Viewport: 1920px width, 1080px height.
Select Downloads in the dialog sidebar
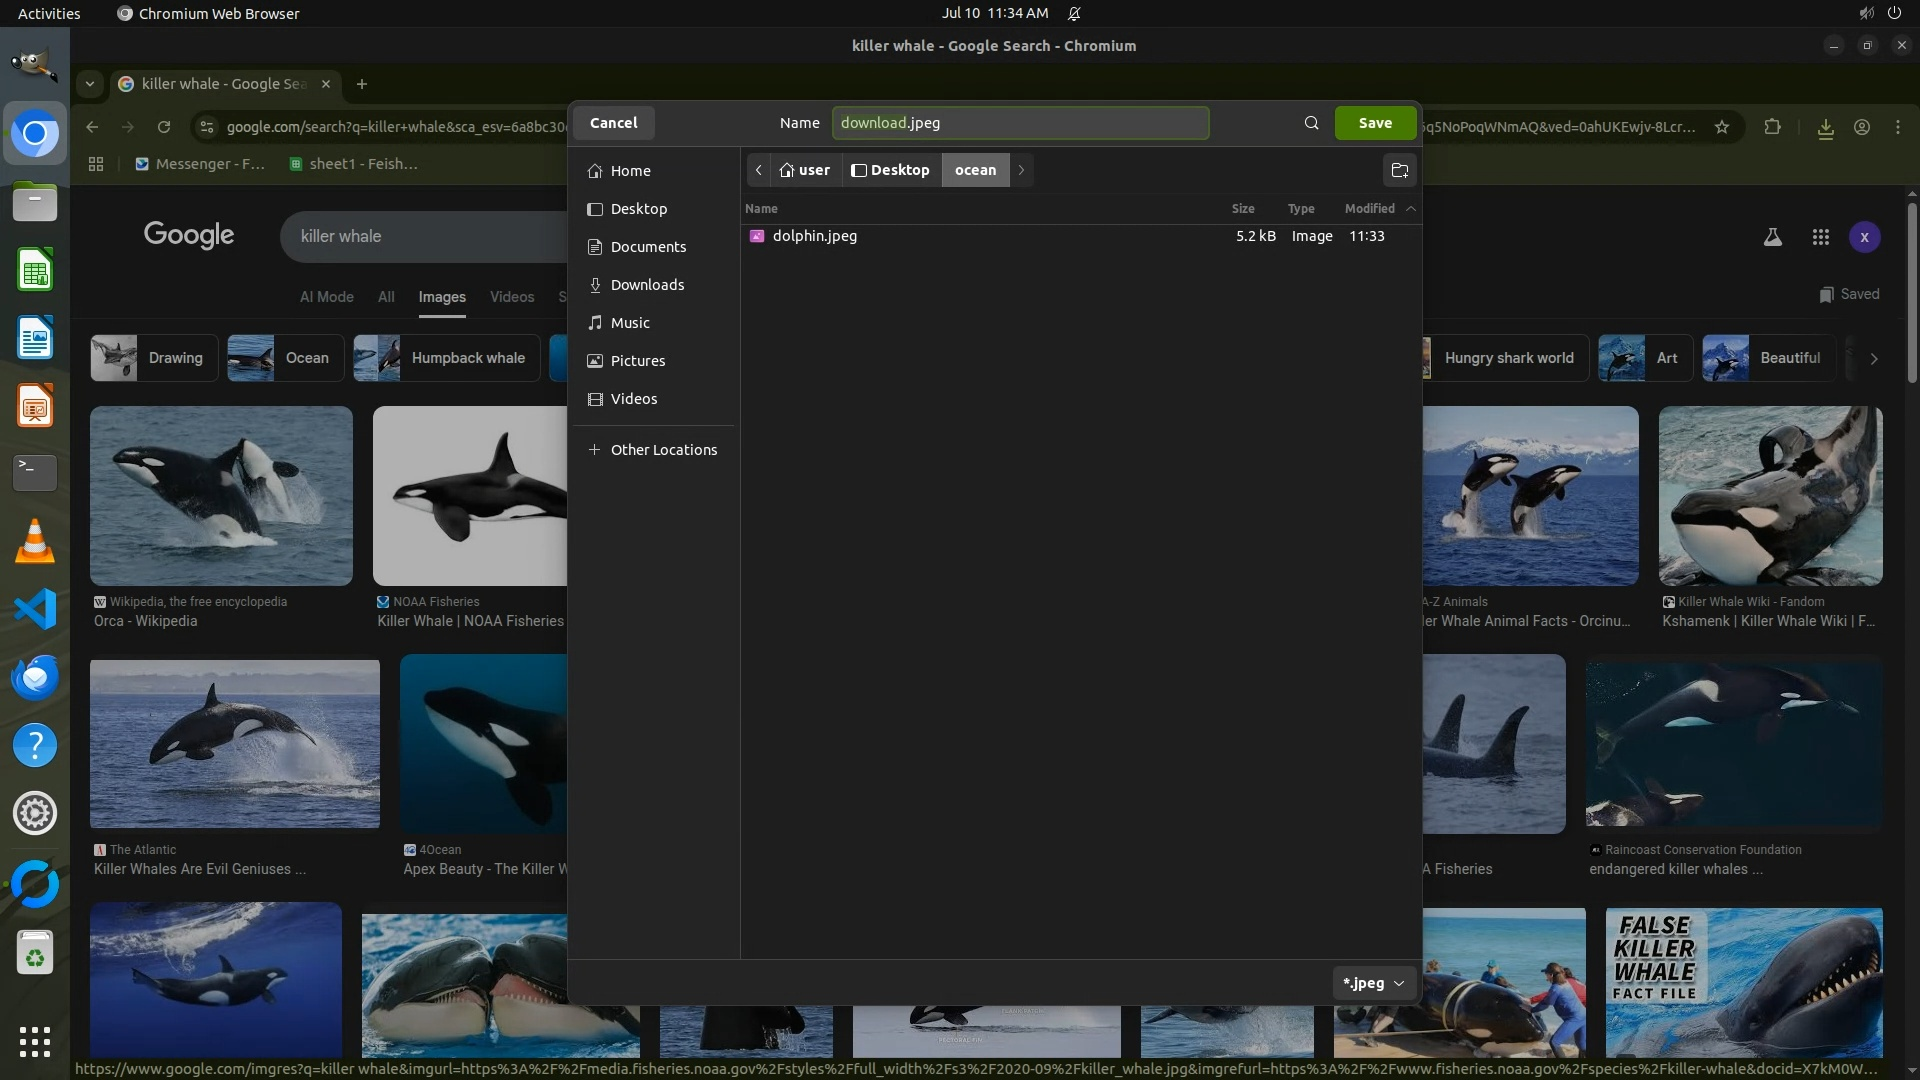click(x=647, y=285)
